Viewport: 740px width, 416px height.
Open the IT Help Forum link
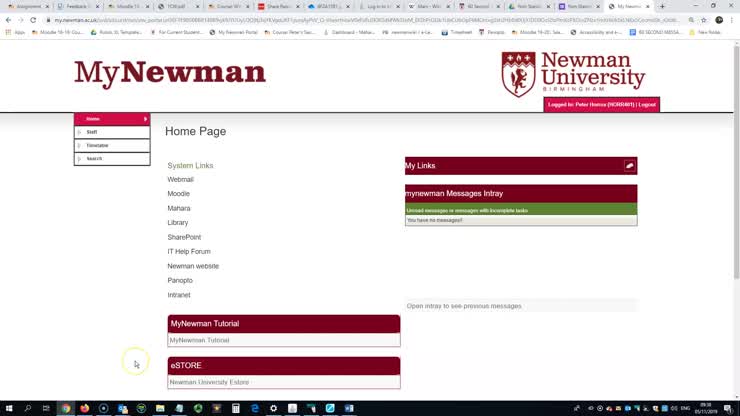189,252
